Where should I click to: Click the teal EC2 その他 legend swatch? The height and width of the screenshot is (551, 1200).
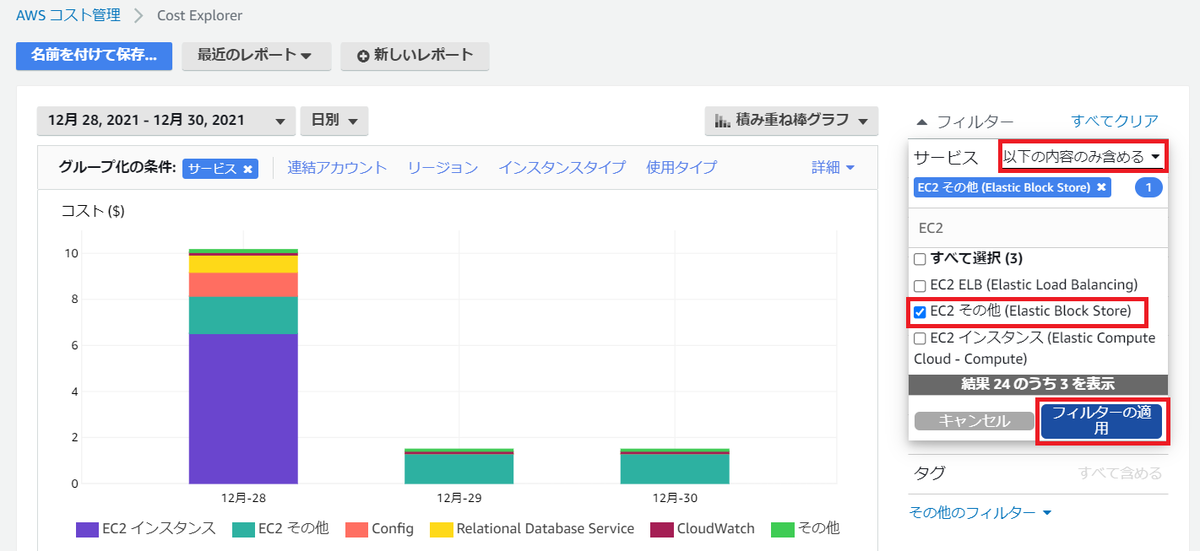point(243,529)
